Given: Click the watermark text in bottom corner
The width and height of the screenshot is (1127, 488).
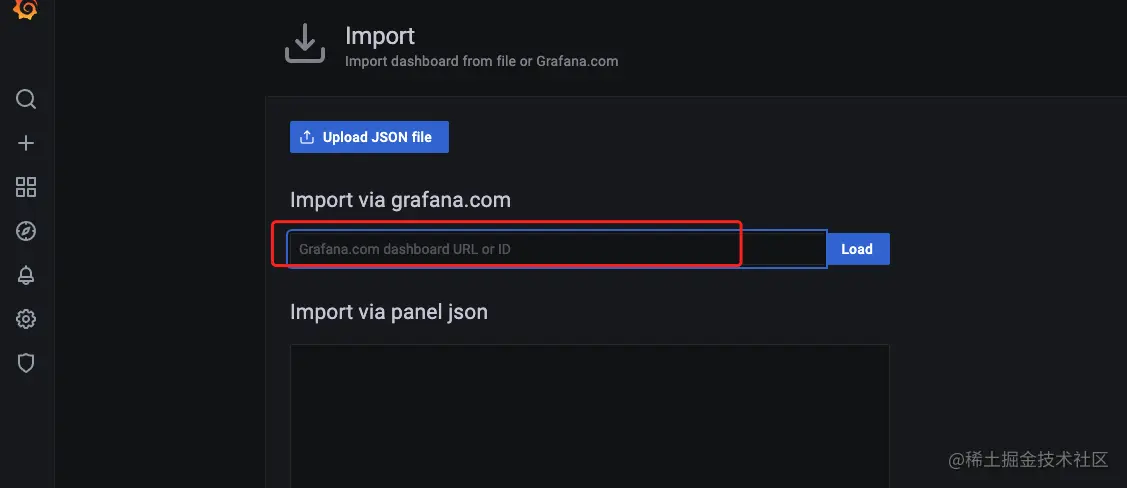Looking at the screenshot, I should pos(1028,460).
